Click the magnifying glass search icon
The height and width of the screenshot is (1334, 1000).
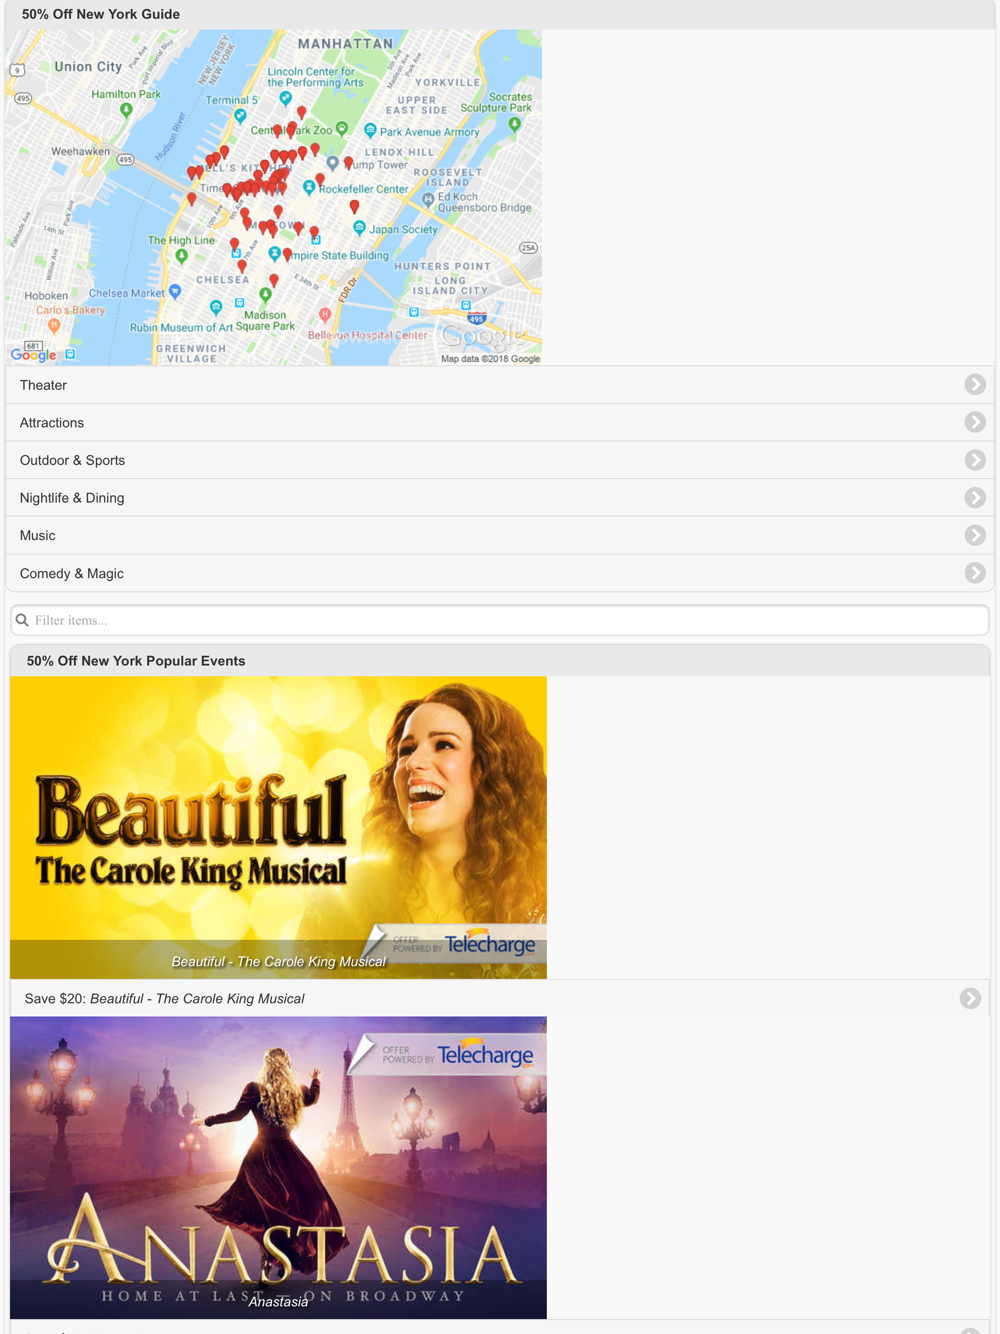pyautogui.click(x=22, y=620)
